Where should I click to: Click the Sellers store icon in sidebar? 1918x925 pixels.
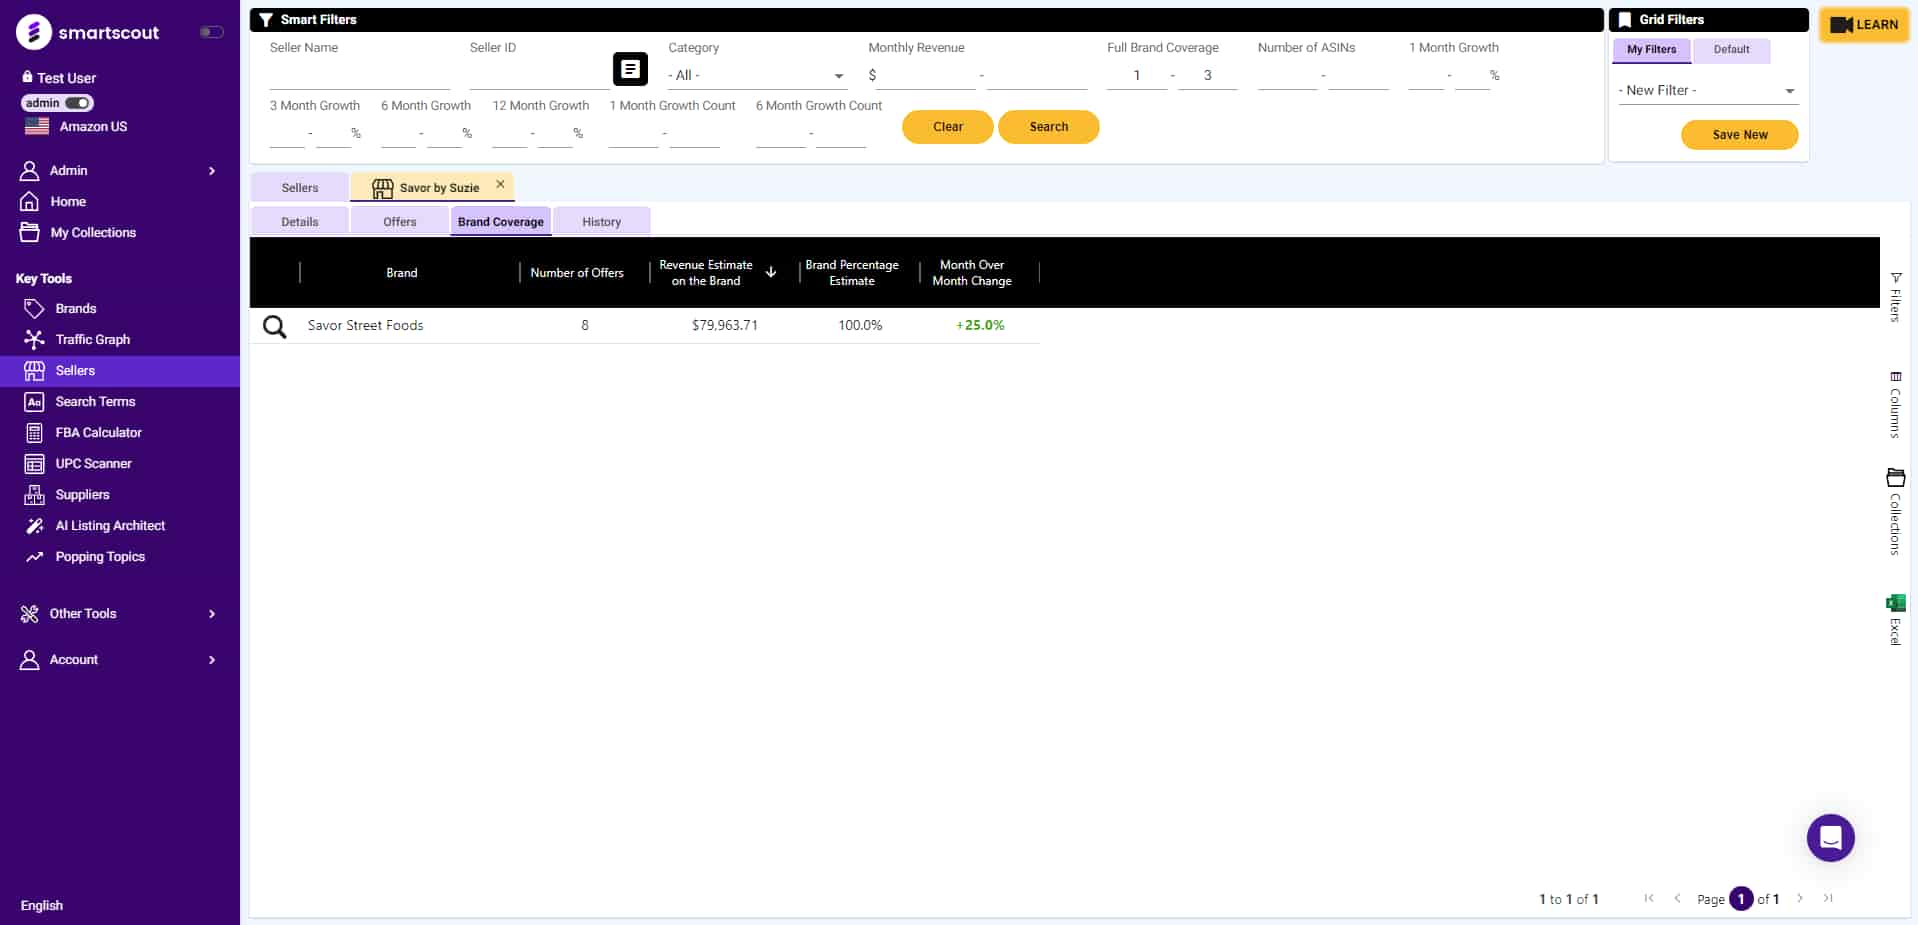[34, 370]
